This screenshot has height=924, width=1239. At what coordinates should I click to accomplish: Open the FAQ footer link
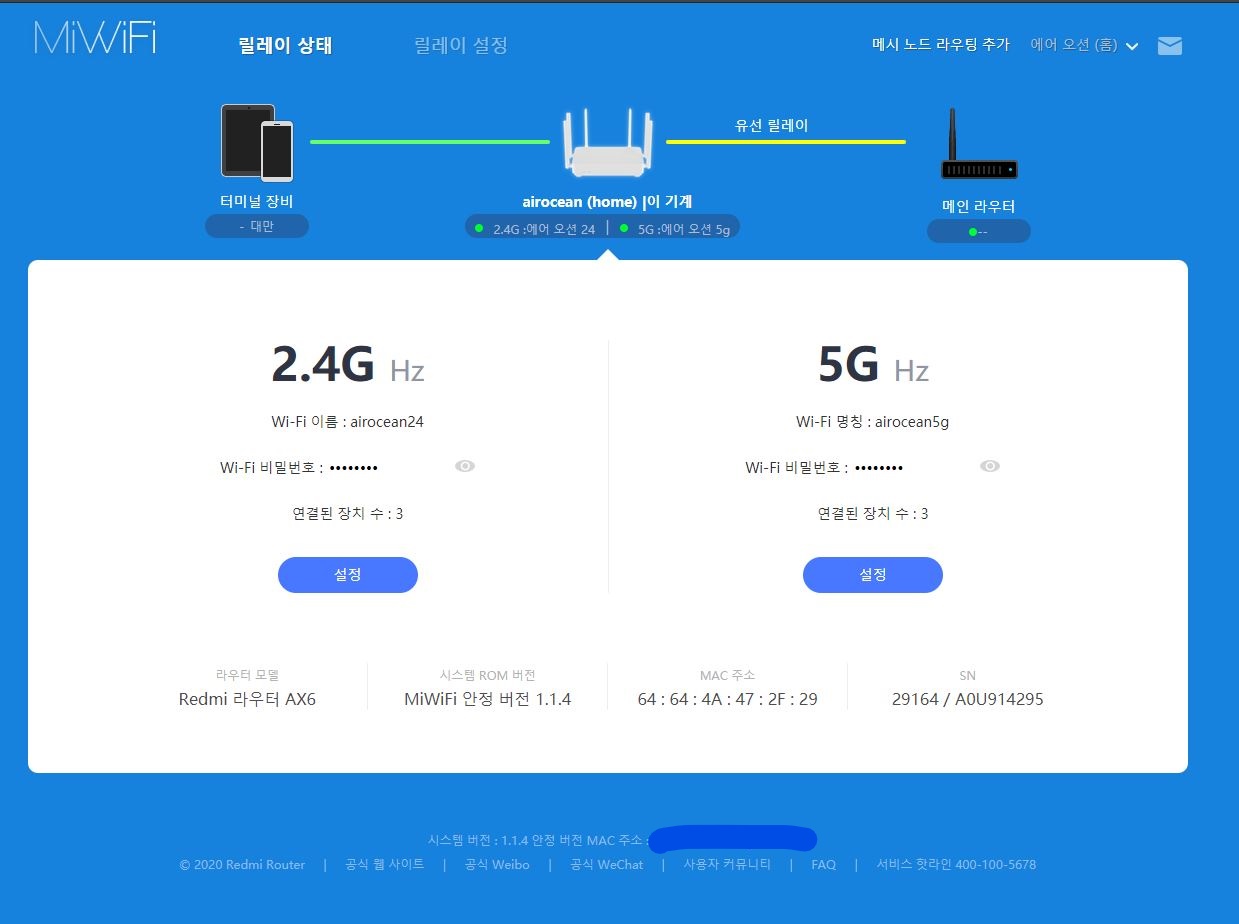point(824,864)
